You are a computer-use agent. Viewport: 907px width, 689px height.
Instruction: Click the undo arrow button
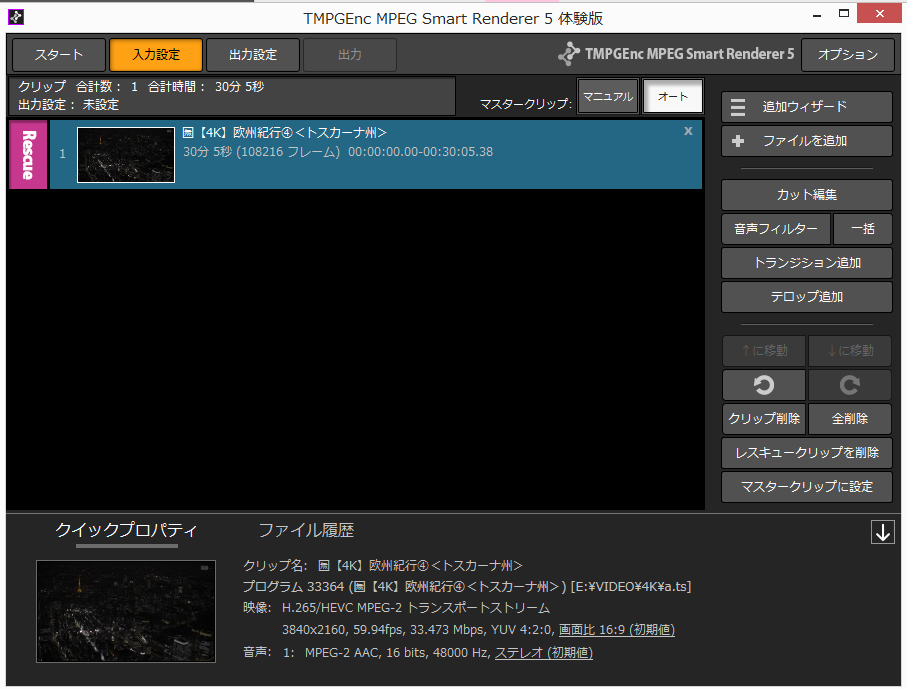coord(764,385)
